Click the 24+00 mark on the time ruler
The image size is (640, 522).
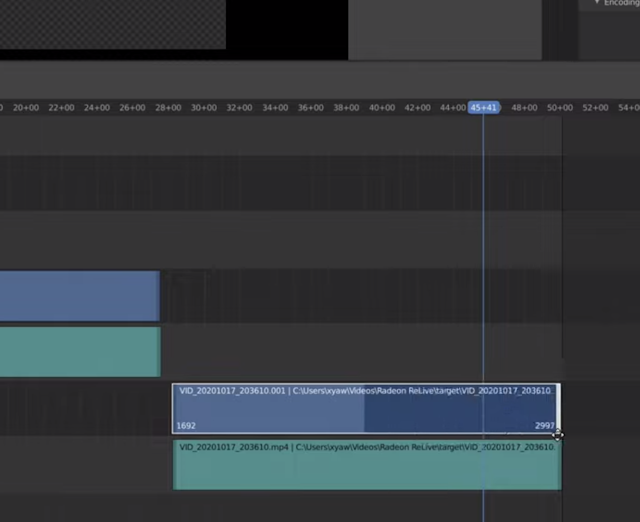tap(97, 108)
